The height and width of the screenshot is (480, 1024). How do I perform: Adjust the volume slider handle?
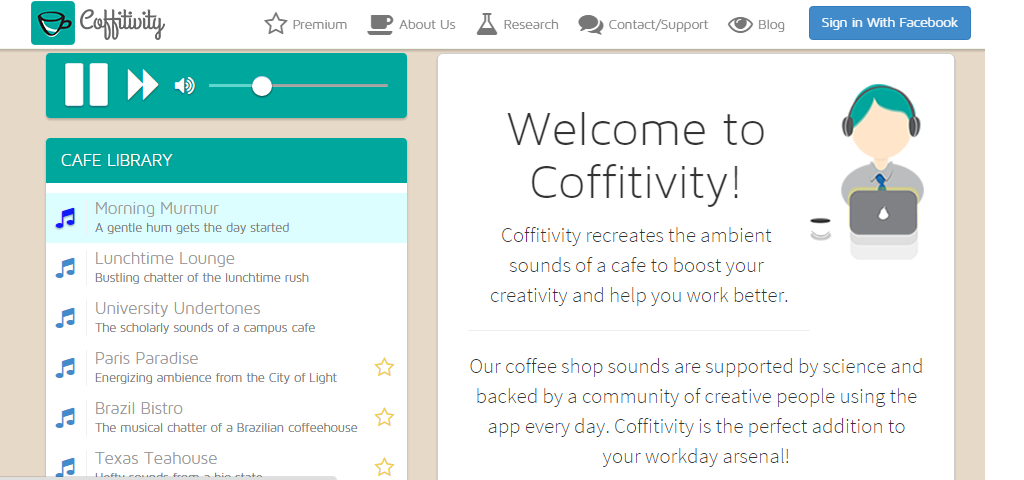[262, 86]
